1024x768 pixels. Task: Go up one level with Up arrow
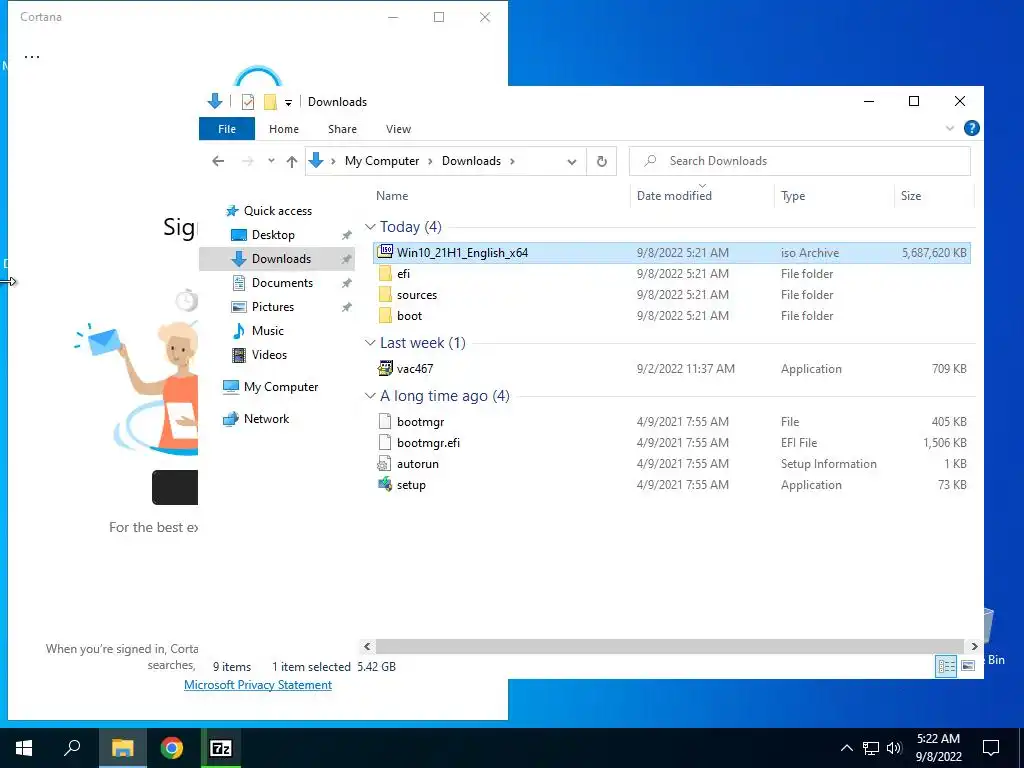coord(292,161)
